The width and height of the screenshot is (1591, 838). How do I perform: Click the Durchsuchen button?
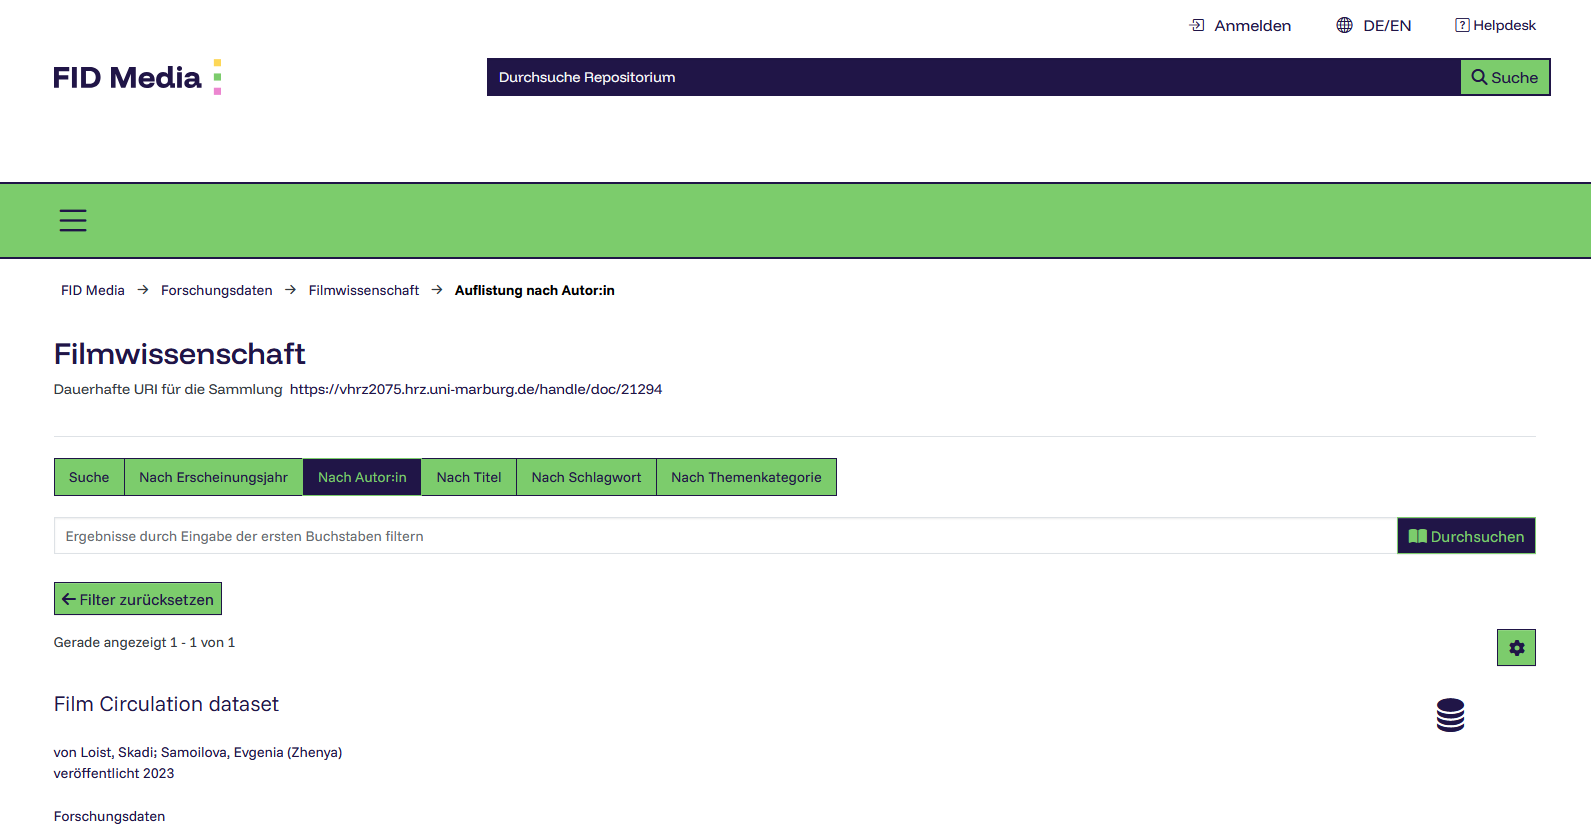click(x=1466, y=536)
